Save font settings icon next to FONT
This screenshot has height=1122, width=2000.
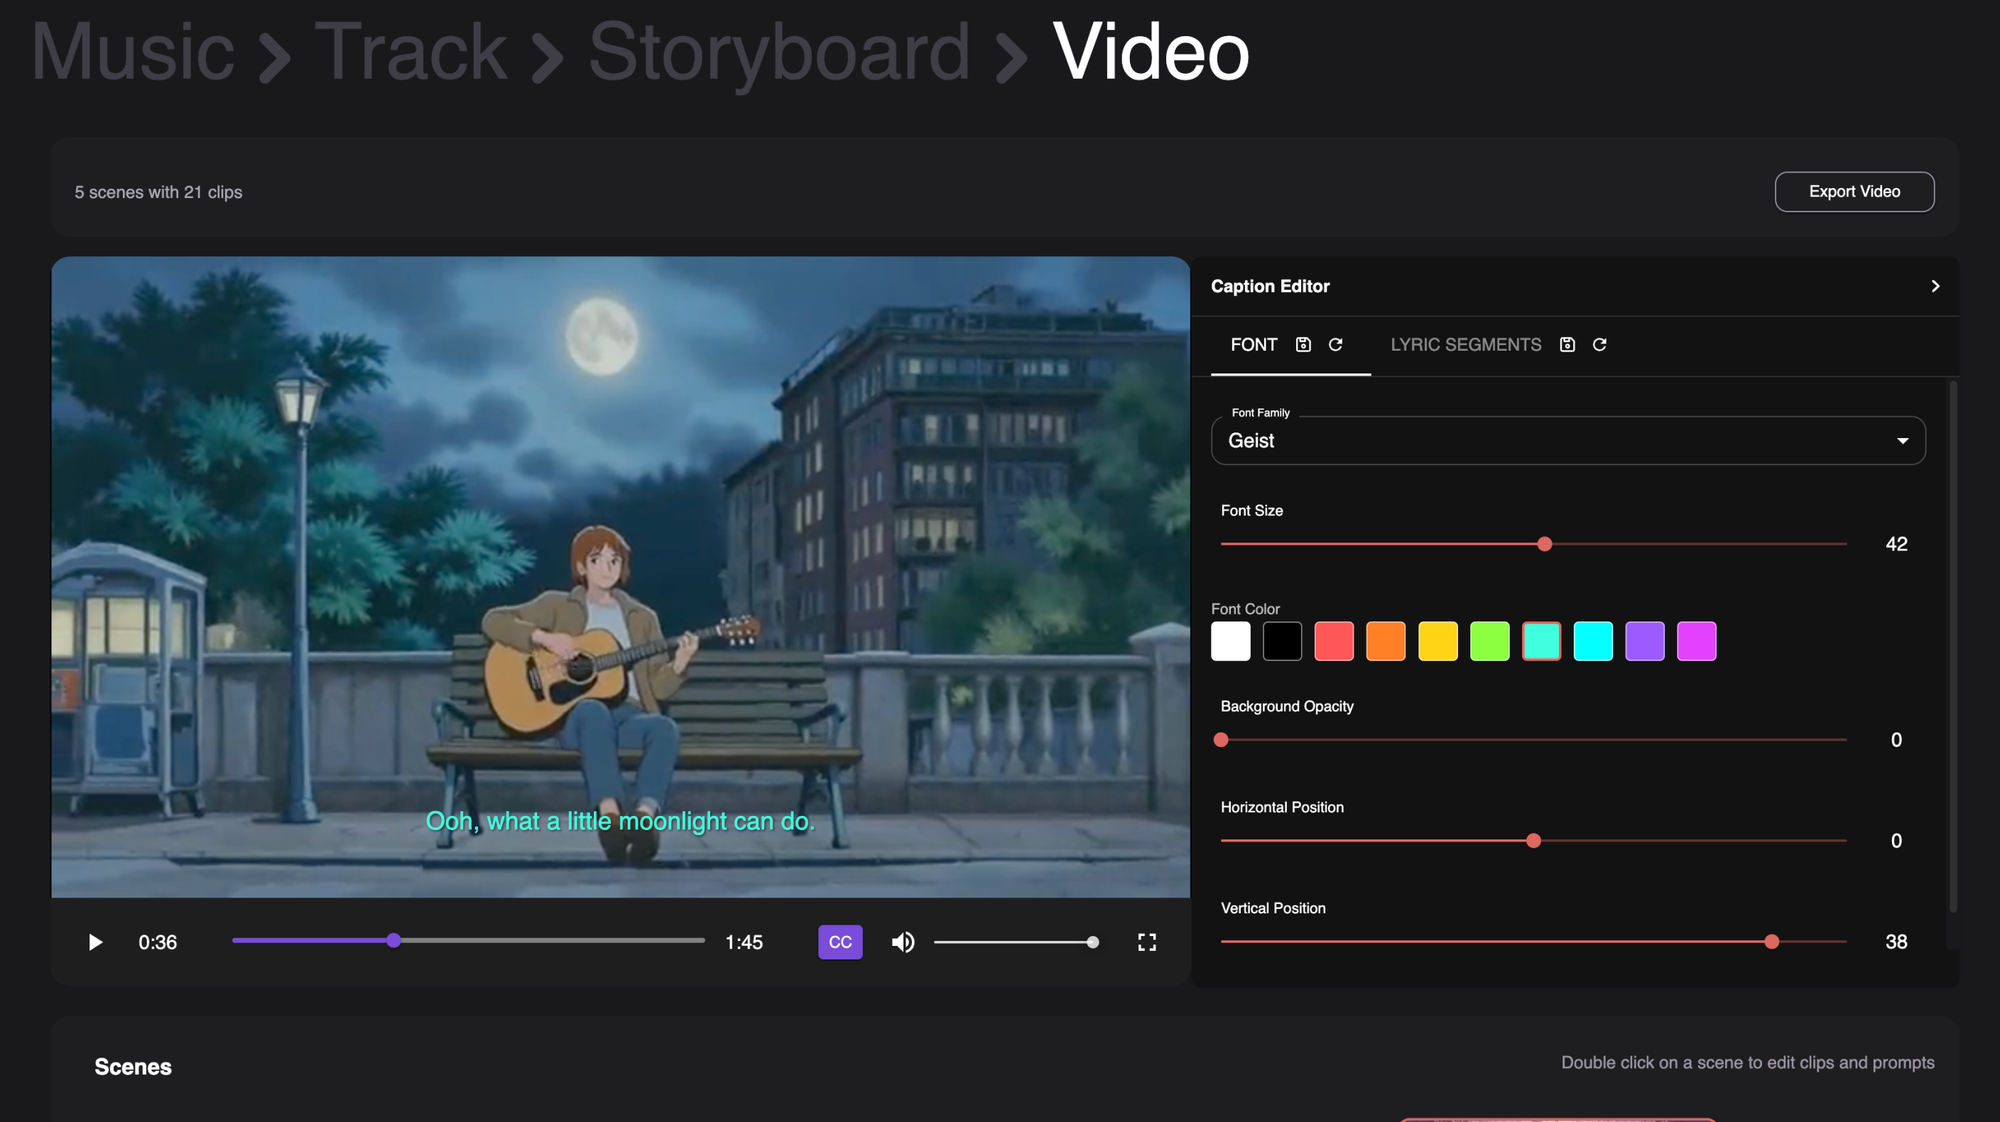pyautogui.click(x=1303, y=345)
